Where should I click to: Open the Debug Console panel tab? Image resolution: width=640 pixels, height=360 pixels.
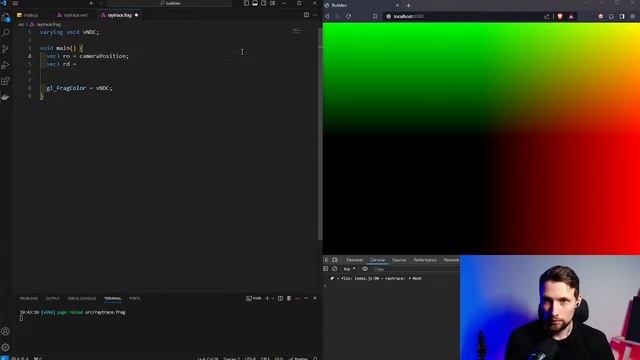tap(82, 298)
